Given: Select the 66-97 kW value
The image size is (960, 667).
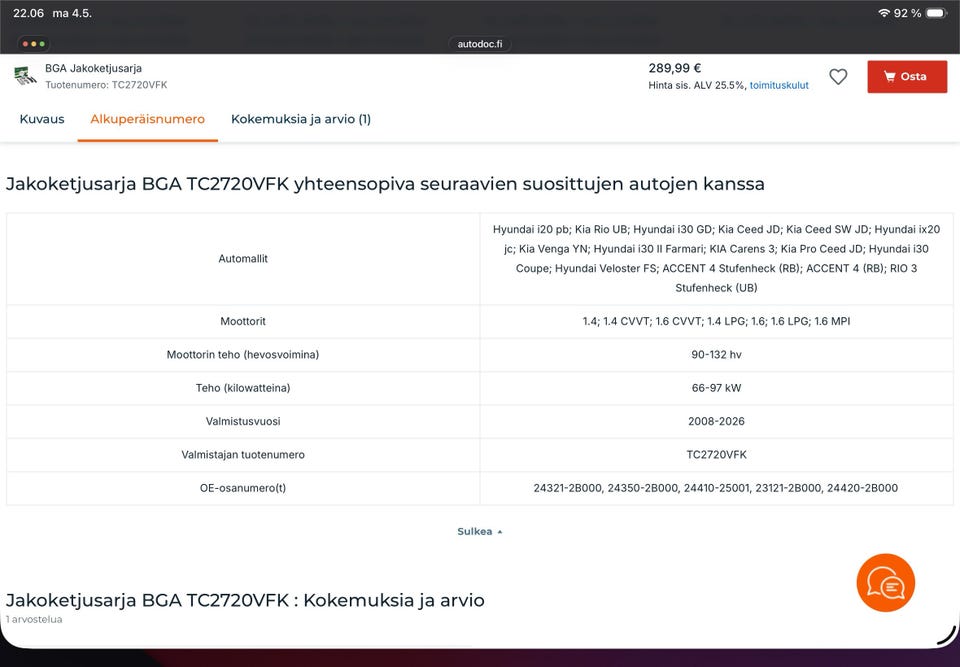Looking at the screenshot, I should coord(716,388).
